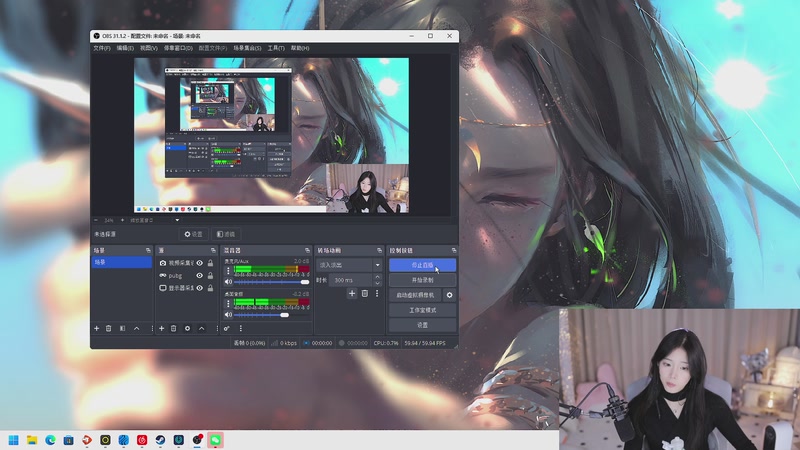800x450 pixels.
Task: Open WeChat from the Windows taskbar
Action: tap(215, 440)
